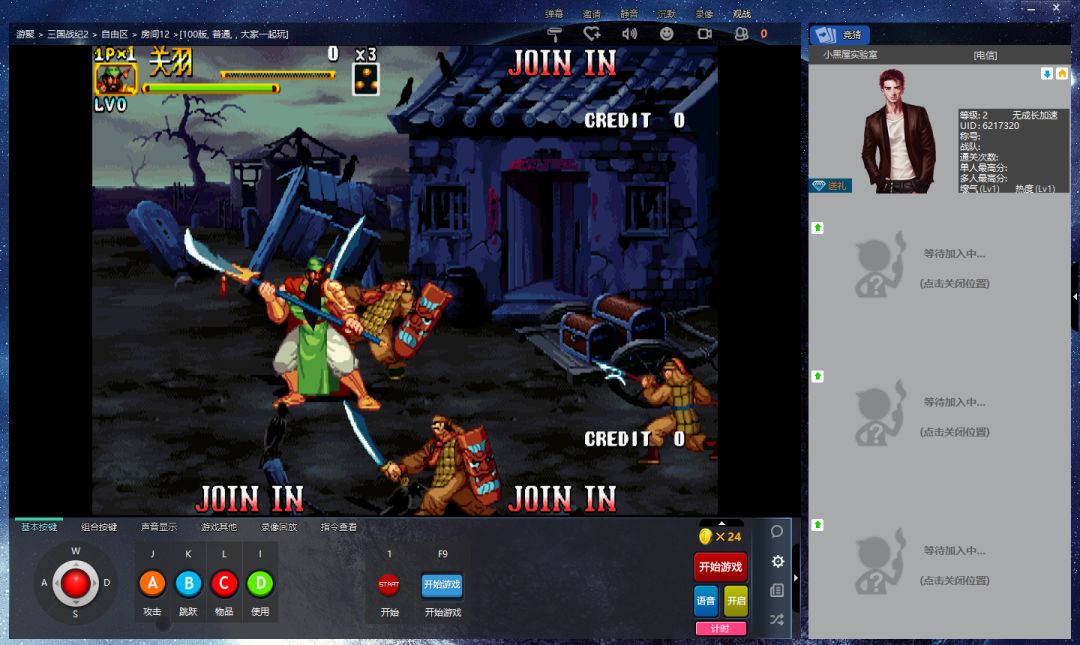Click the 静音 label in top bar
The image size is (1080, 645).
[629, 14]
